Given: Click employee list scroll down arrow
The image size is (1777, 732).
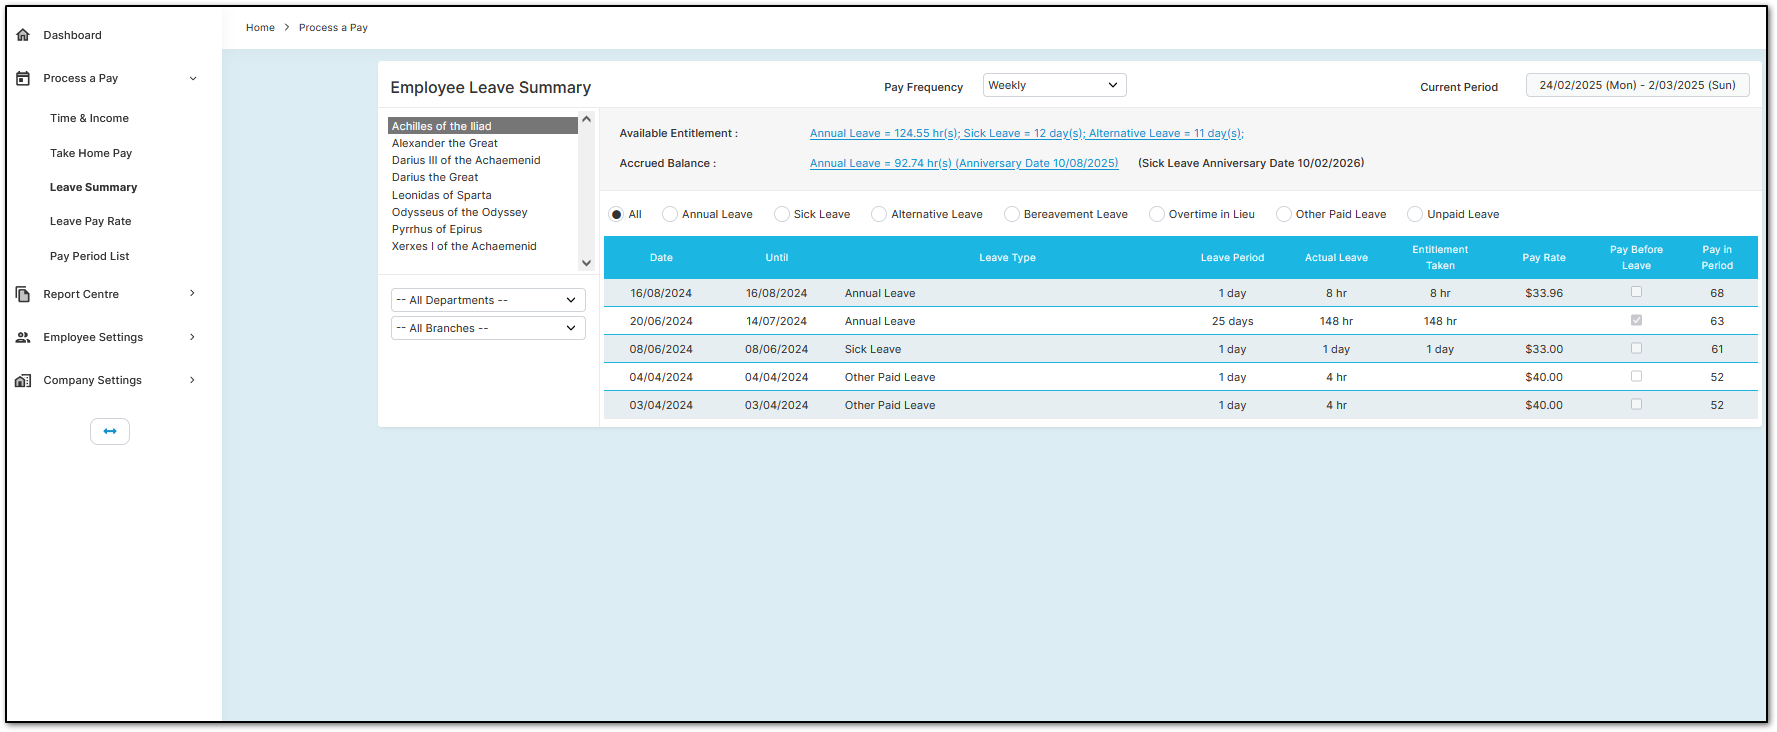Looking at the screenshot, I should point(587,263).
